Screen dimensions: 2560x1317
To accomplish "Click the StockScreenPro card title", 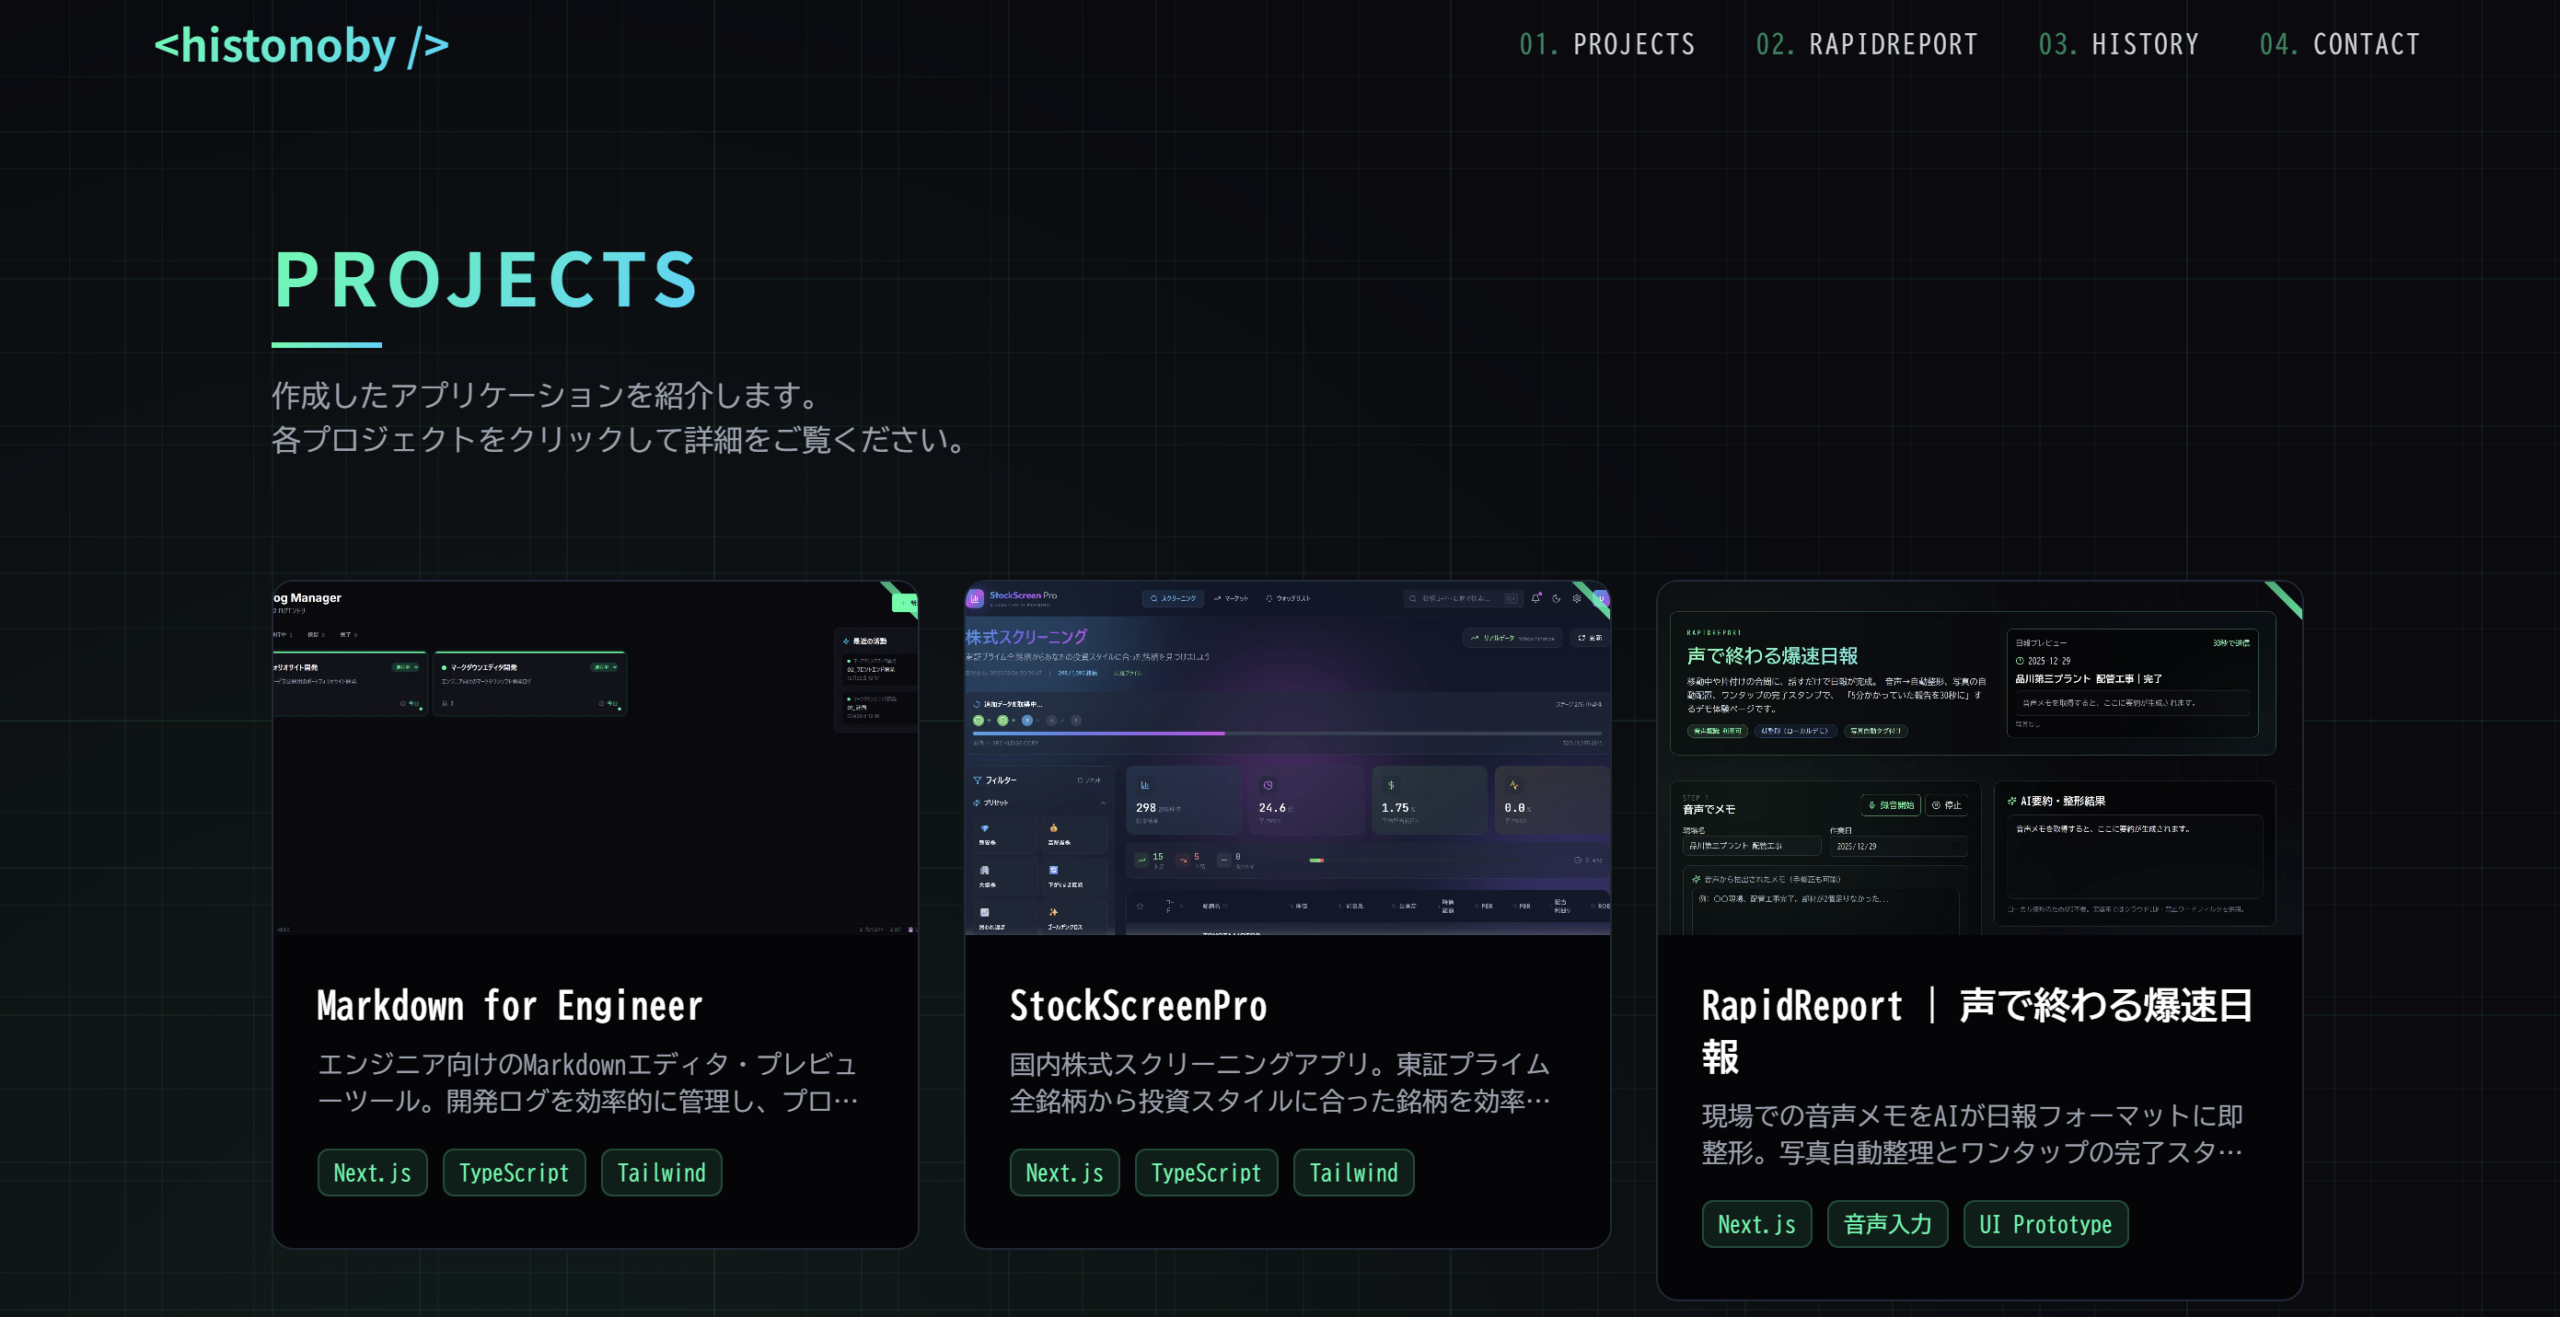I will pos(1138,1006).
